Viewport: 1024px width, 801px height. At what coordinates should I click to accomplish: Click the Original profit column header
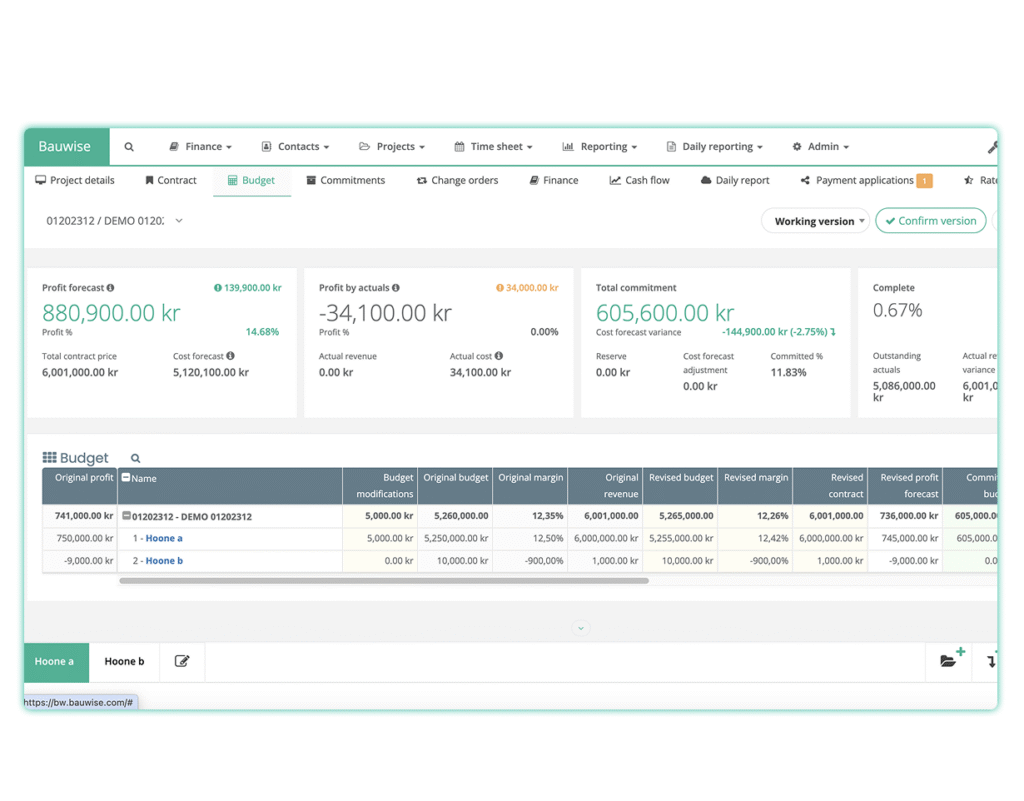pos(80,486)
